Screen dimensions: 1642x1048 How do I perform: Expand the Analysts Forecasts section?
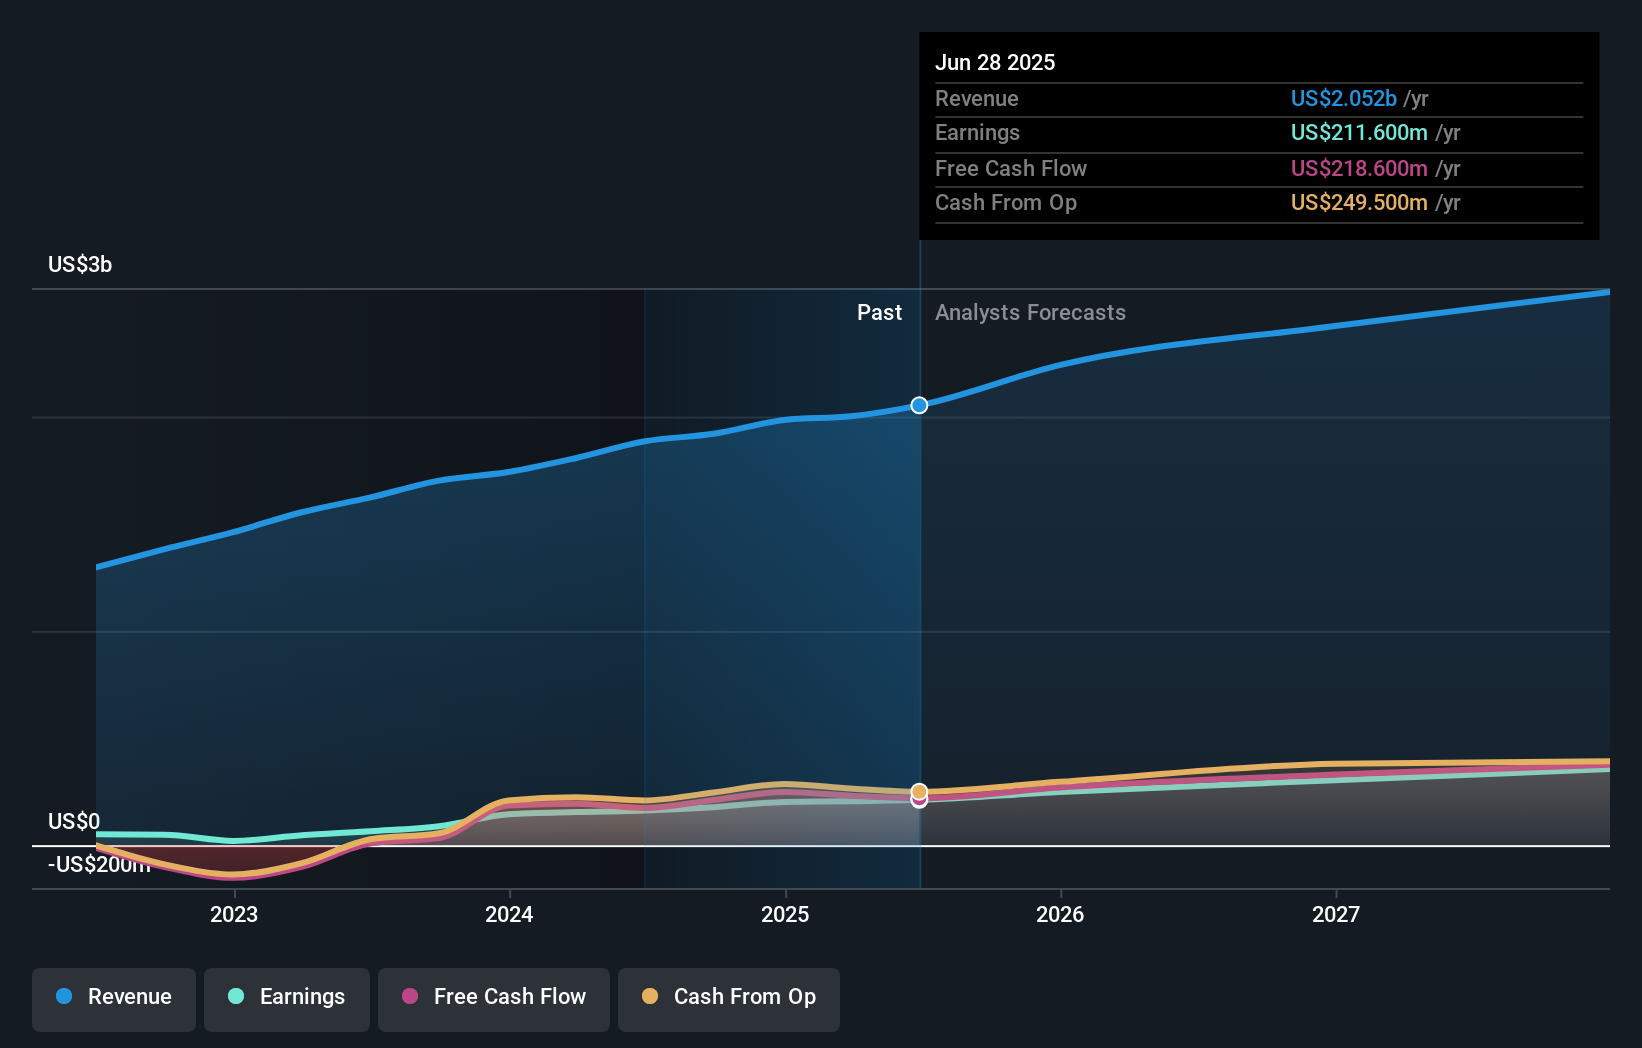pyautogui.click(x=1030, y=312)
